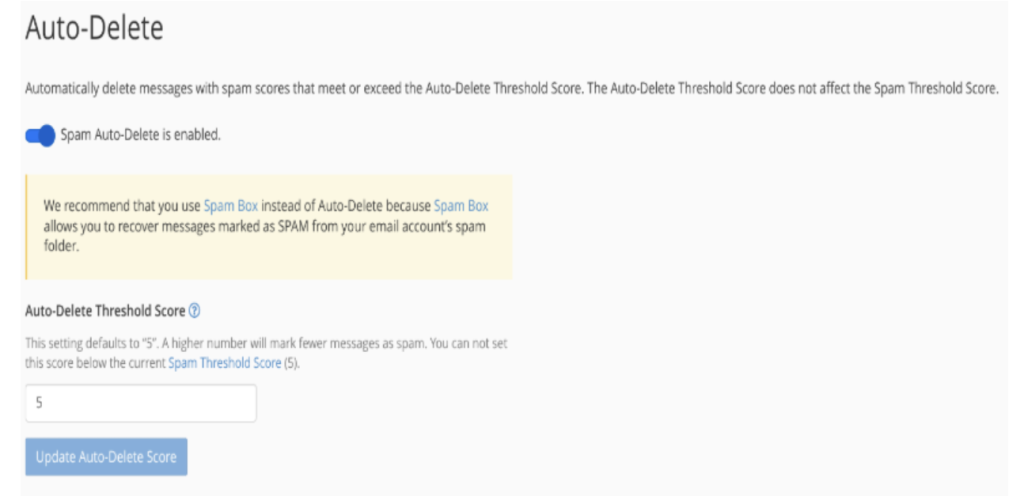Viewport: 1024px width, 500px height.
Task: Open the first Spam Box link after "you use"
Action: [x=231, y=206]
